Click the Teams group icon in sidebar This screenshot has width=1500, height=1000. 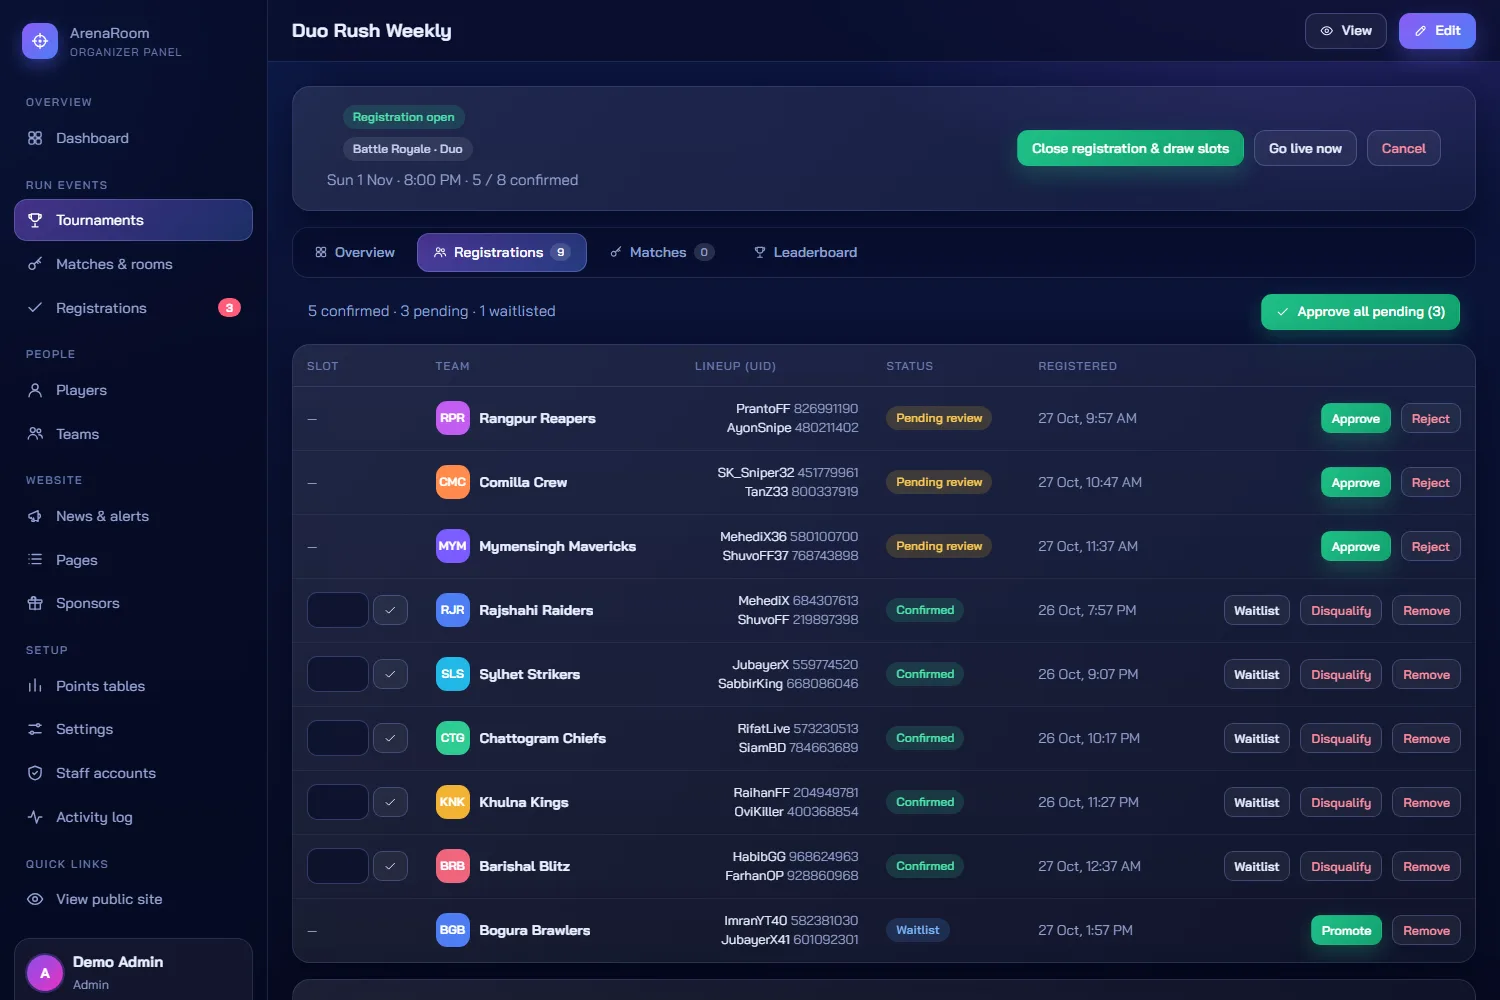tap(35, 434)
